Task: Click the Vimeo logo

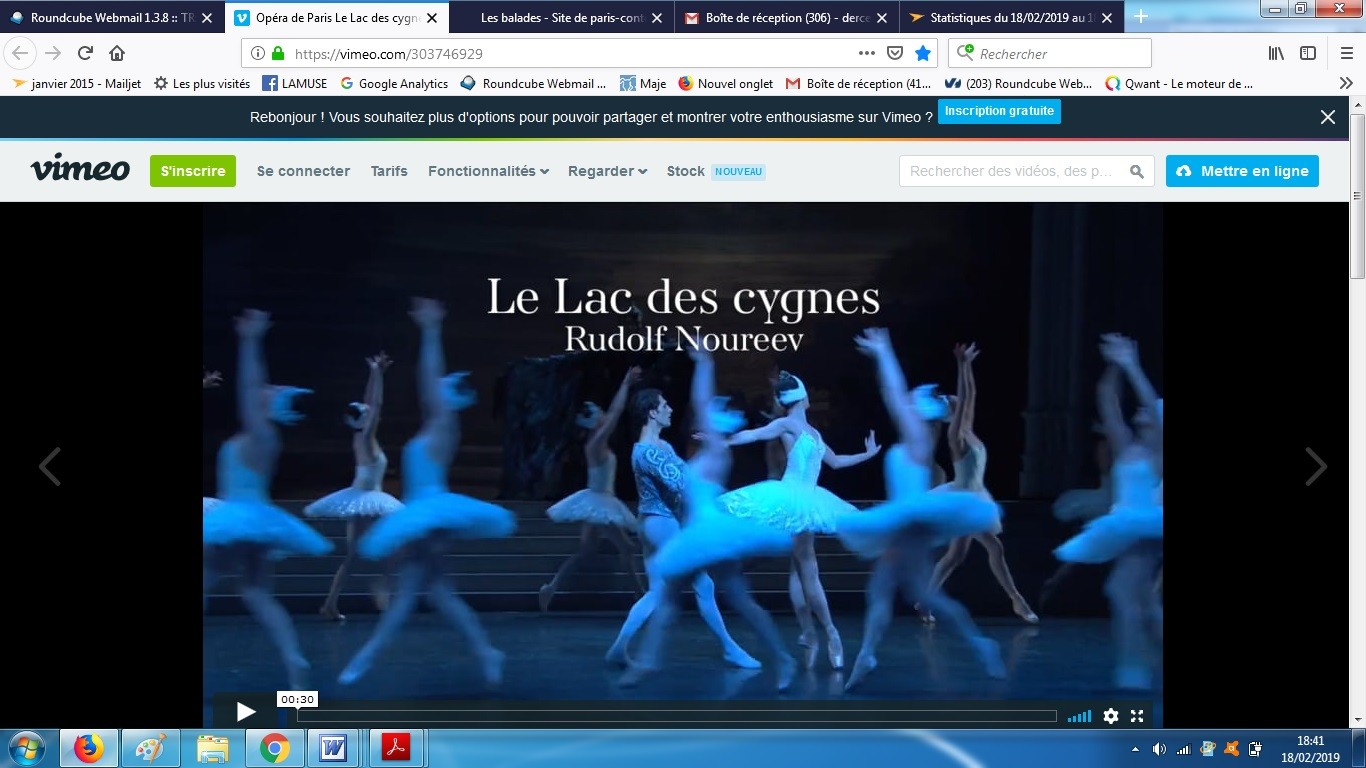Action: pyautogui.click(x=80, y=170)
